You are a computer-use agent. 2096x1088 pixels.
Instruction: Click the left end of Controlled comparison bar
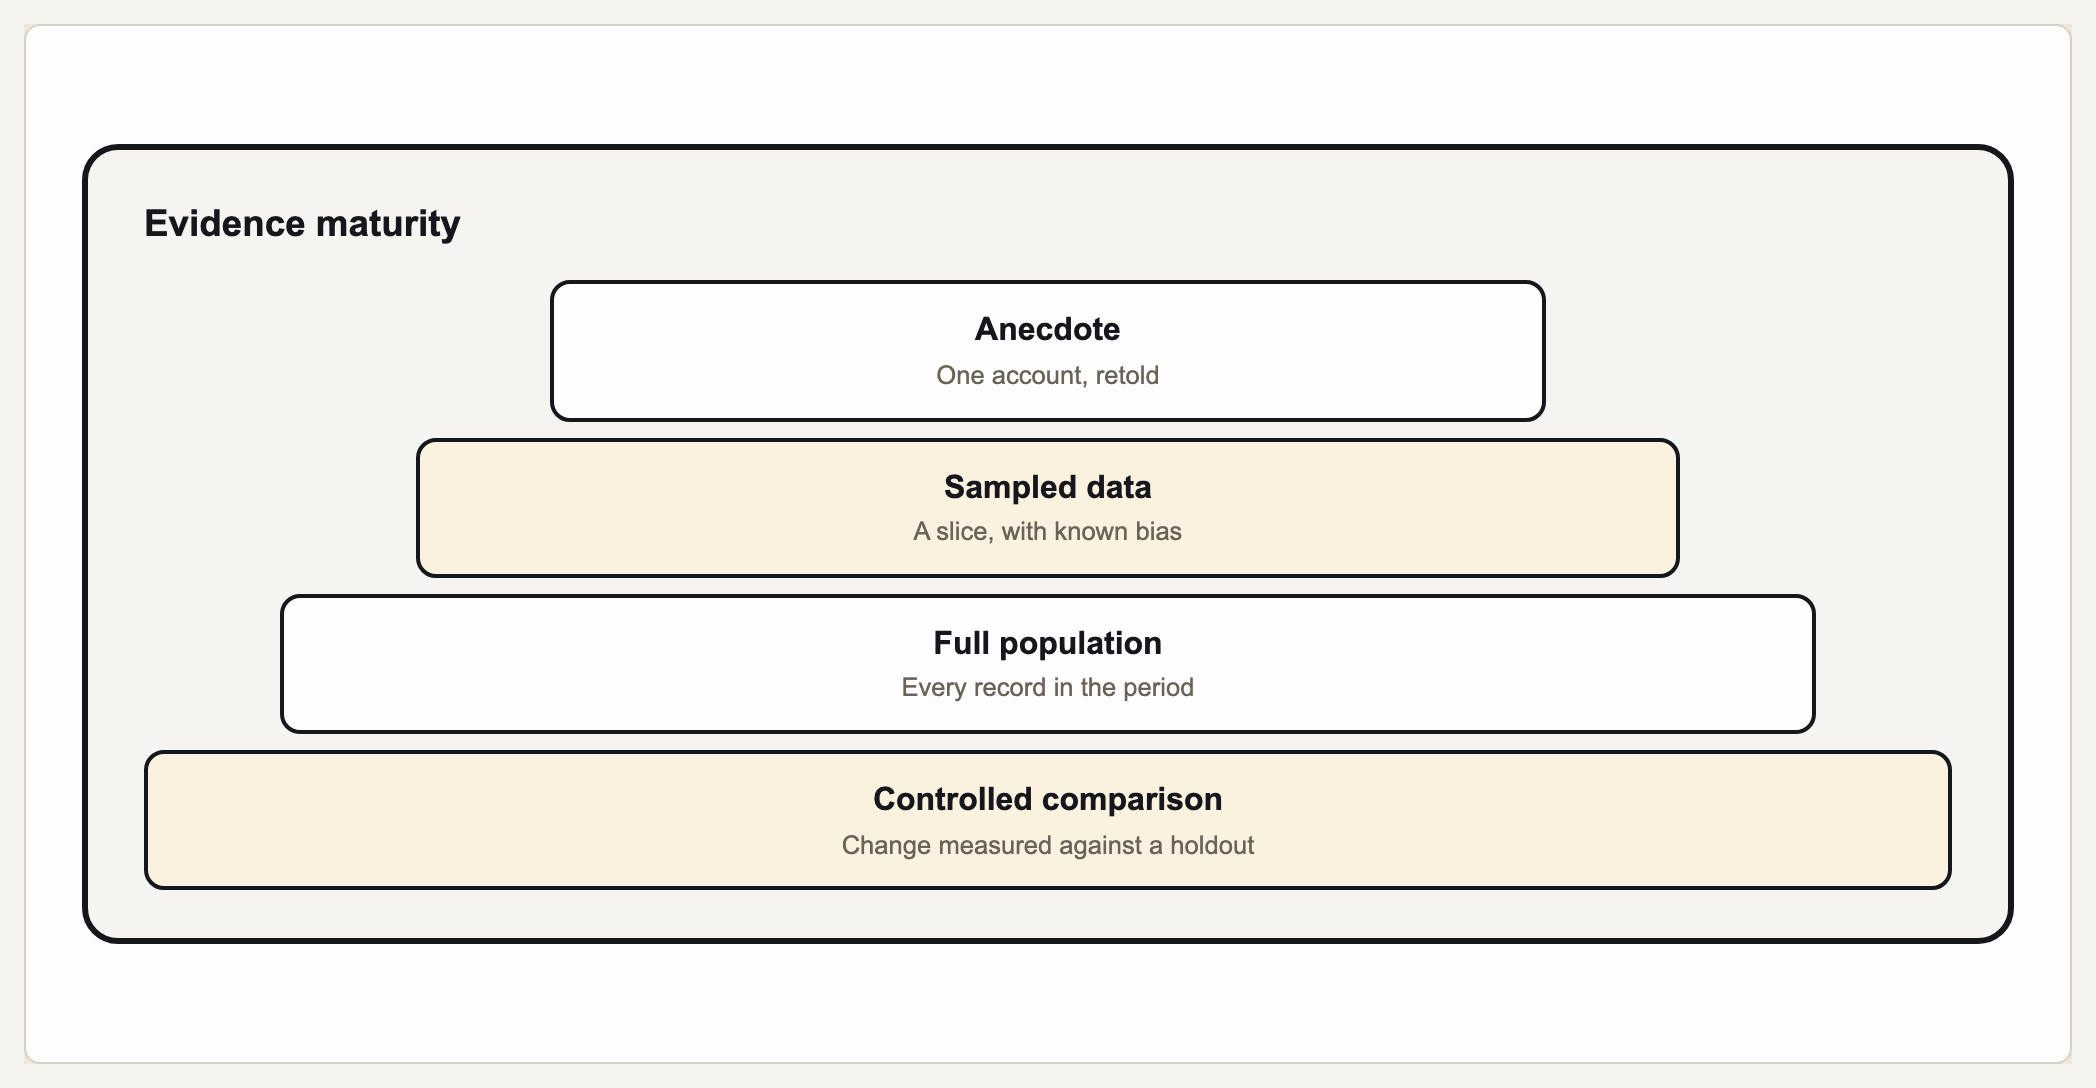200,820
